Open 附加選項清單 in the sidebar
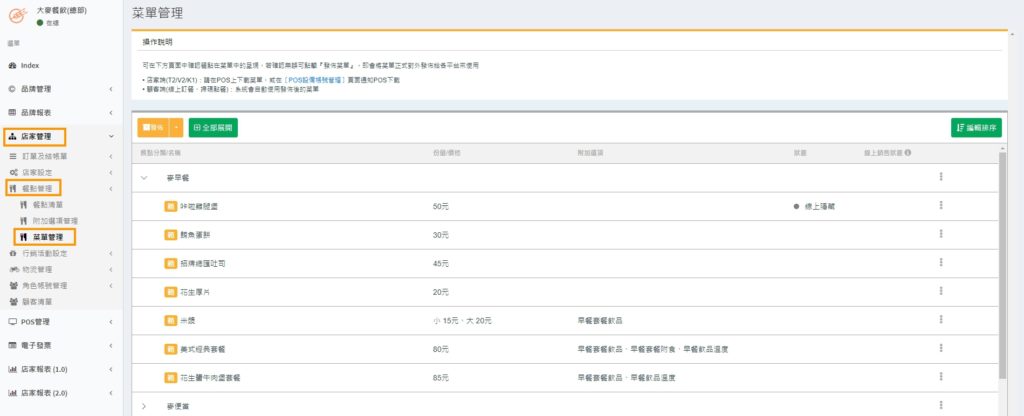The image size is (1024, 416). 54,220
